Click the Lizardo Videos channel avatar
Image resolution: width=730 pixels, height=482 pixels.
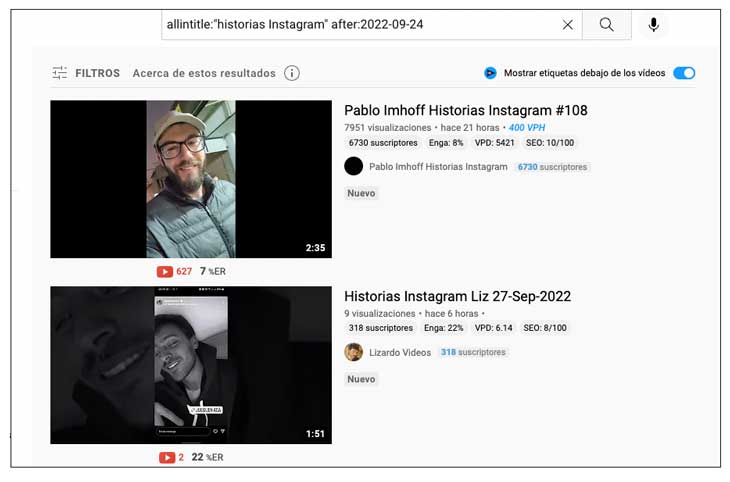(x=353, y=352)
